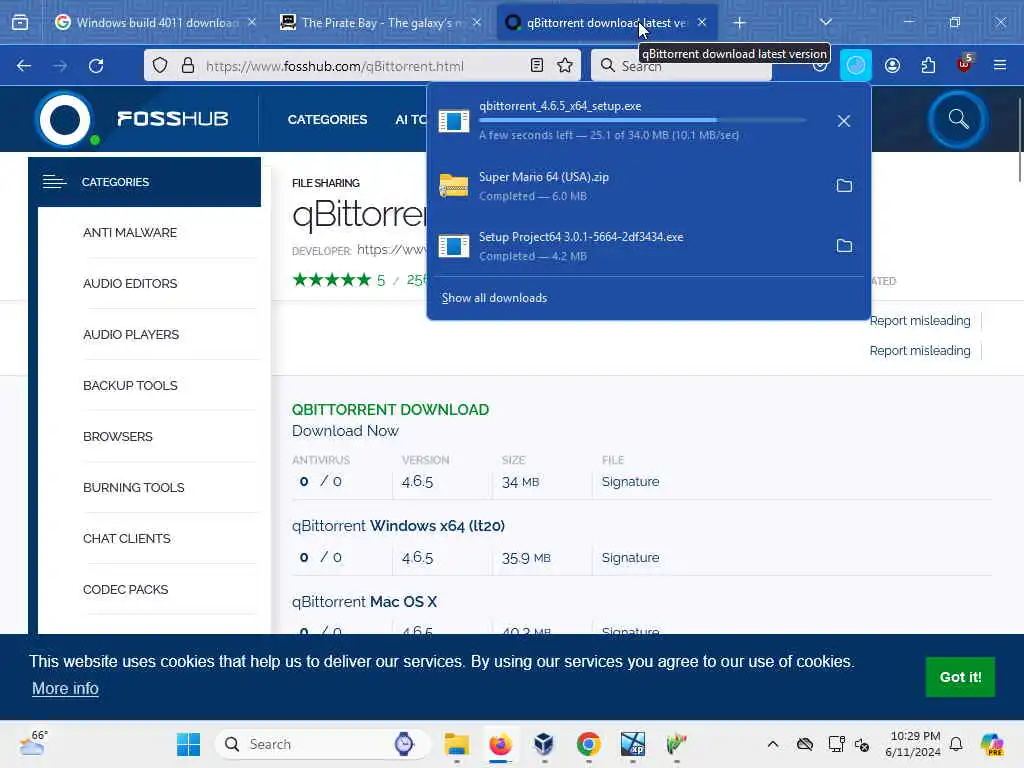Open Google Chrome from taskbar
This screenshot has width=1024, height=768.
[x=588, y=744]
